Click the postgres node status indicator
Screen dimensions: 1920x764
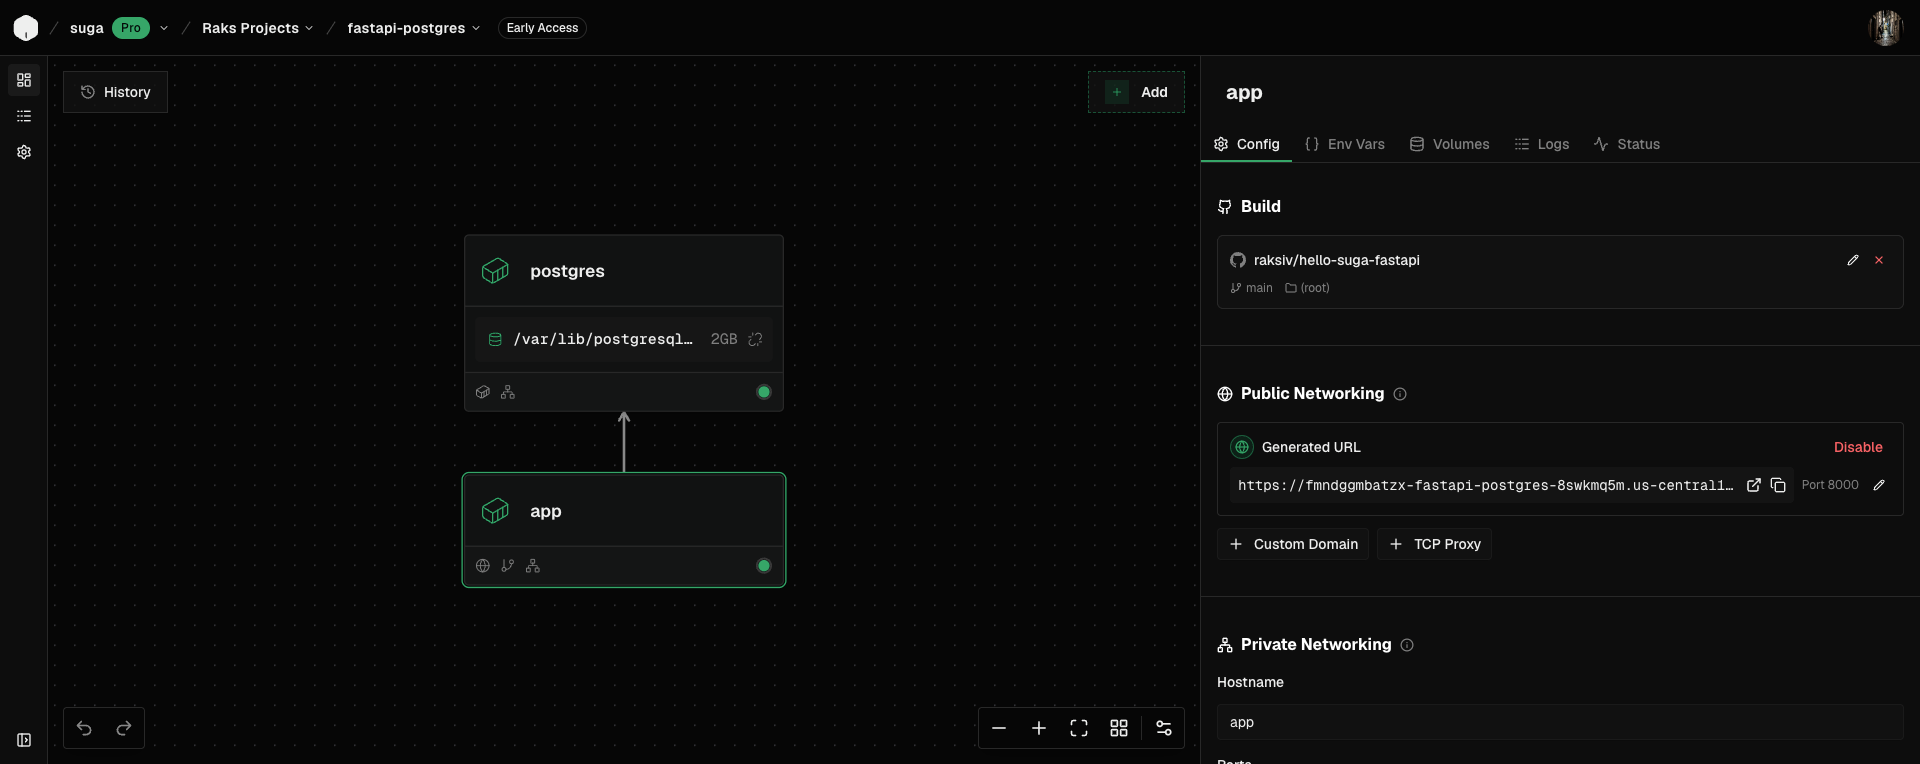pos(764,392)
